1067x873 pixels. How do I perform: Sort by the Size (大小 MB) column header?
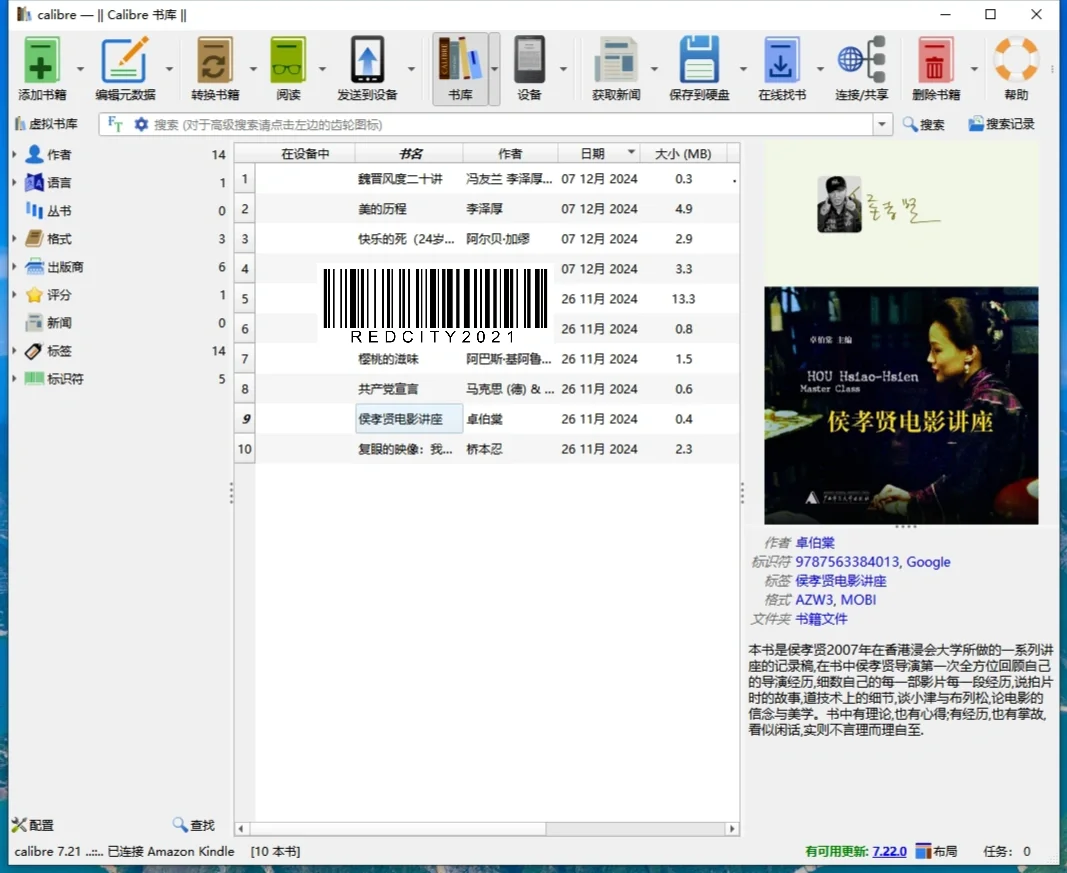683,154
